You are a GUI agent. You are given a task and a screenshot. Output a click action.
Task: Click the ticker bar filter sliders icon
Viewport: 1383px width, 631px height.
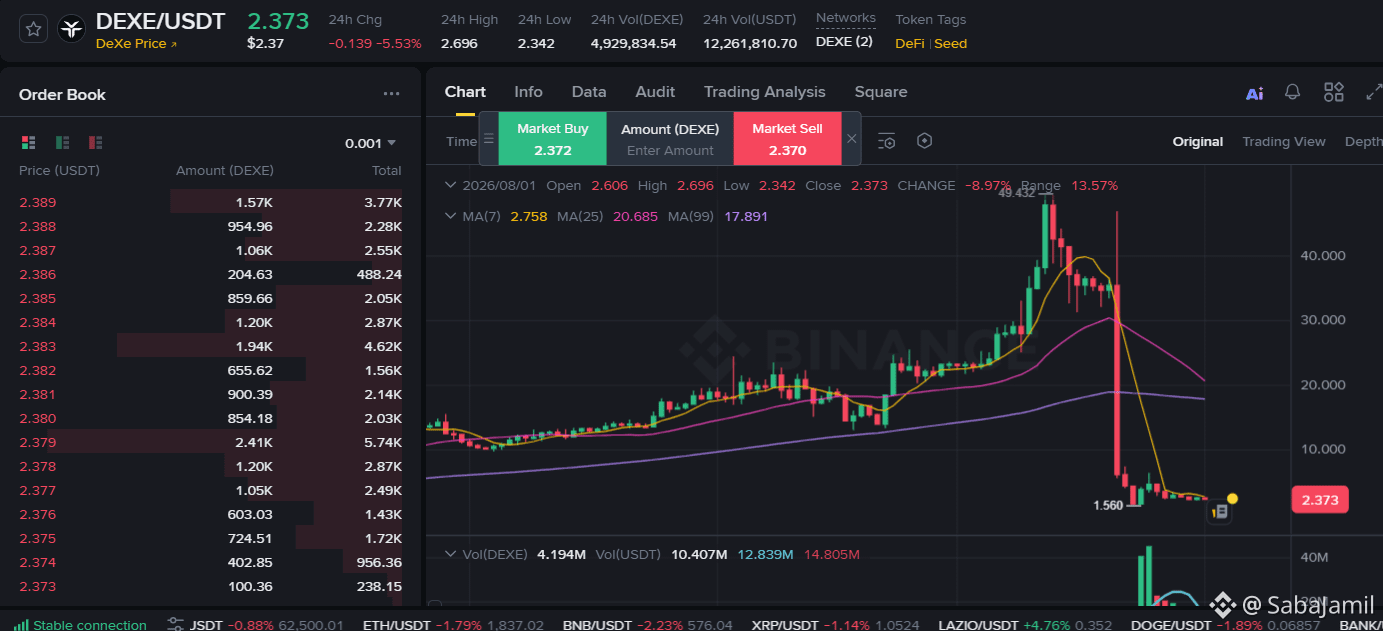click(175, 624)
